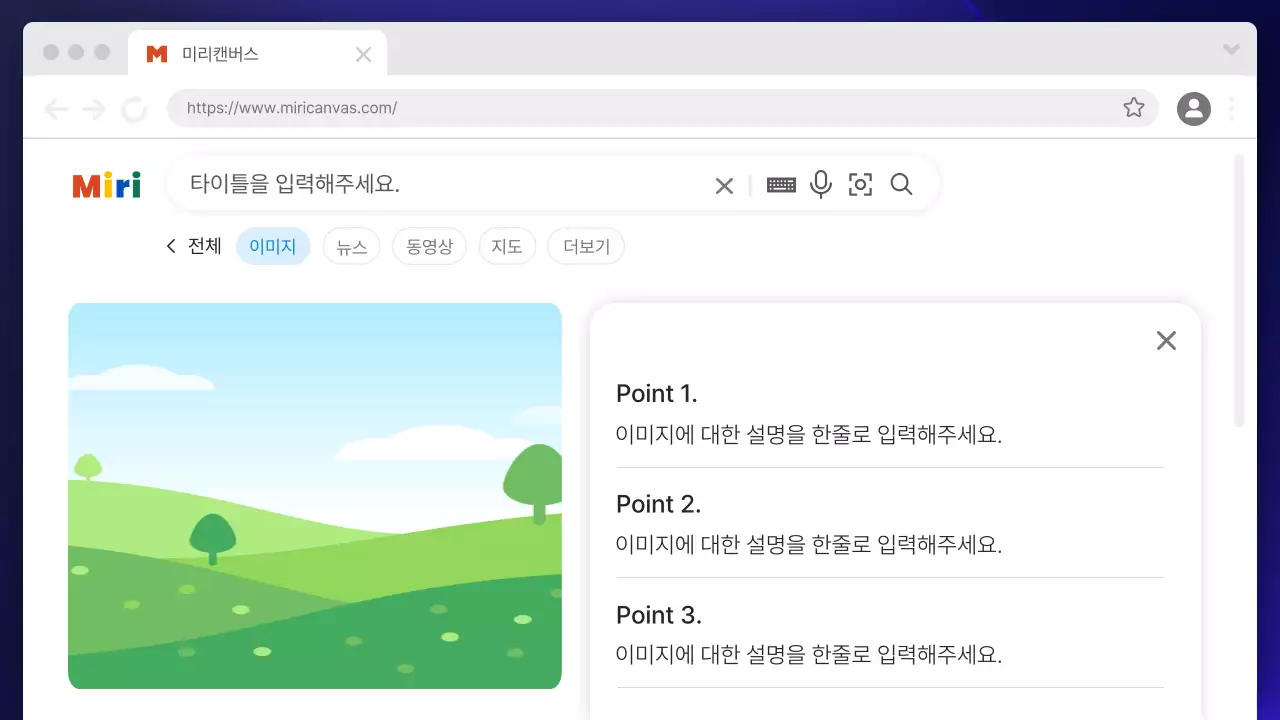The width and height of the screenshot is (1280, 720).
Task: Navigate back with the browser back arrow
Action: pos(57,108)
